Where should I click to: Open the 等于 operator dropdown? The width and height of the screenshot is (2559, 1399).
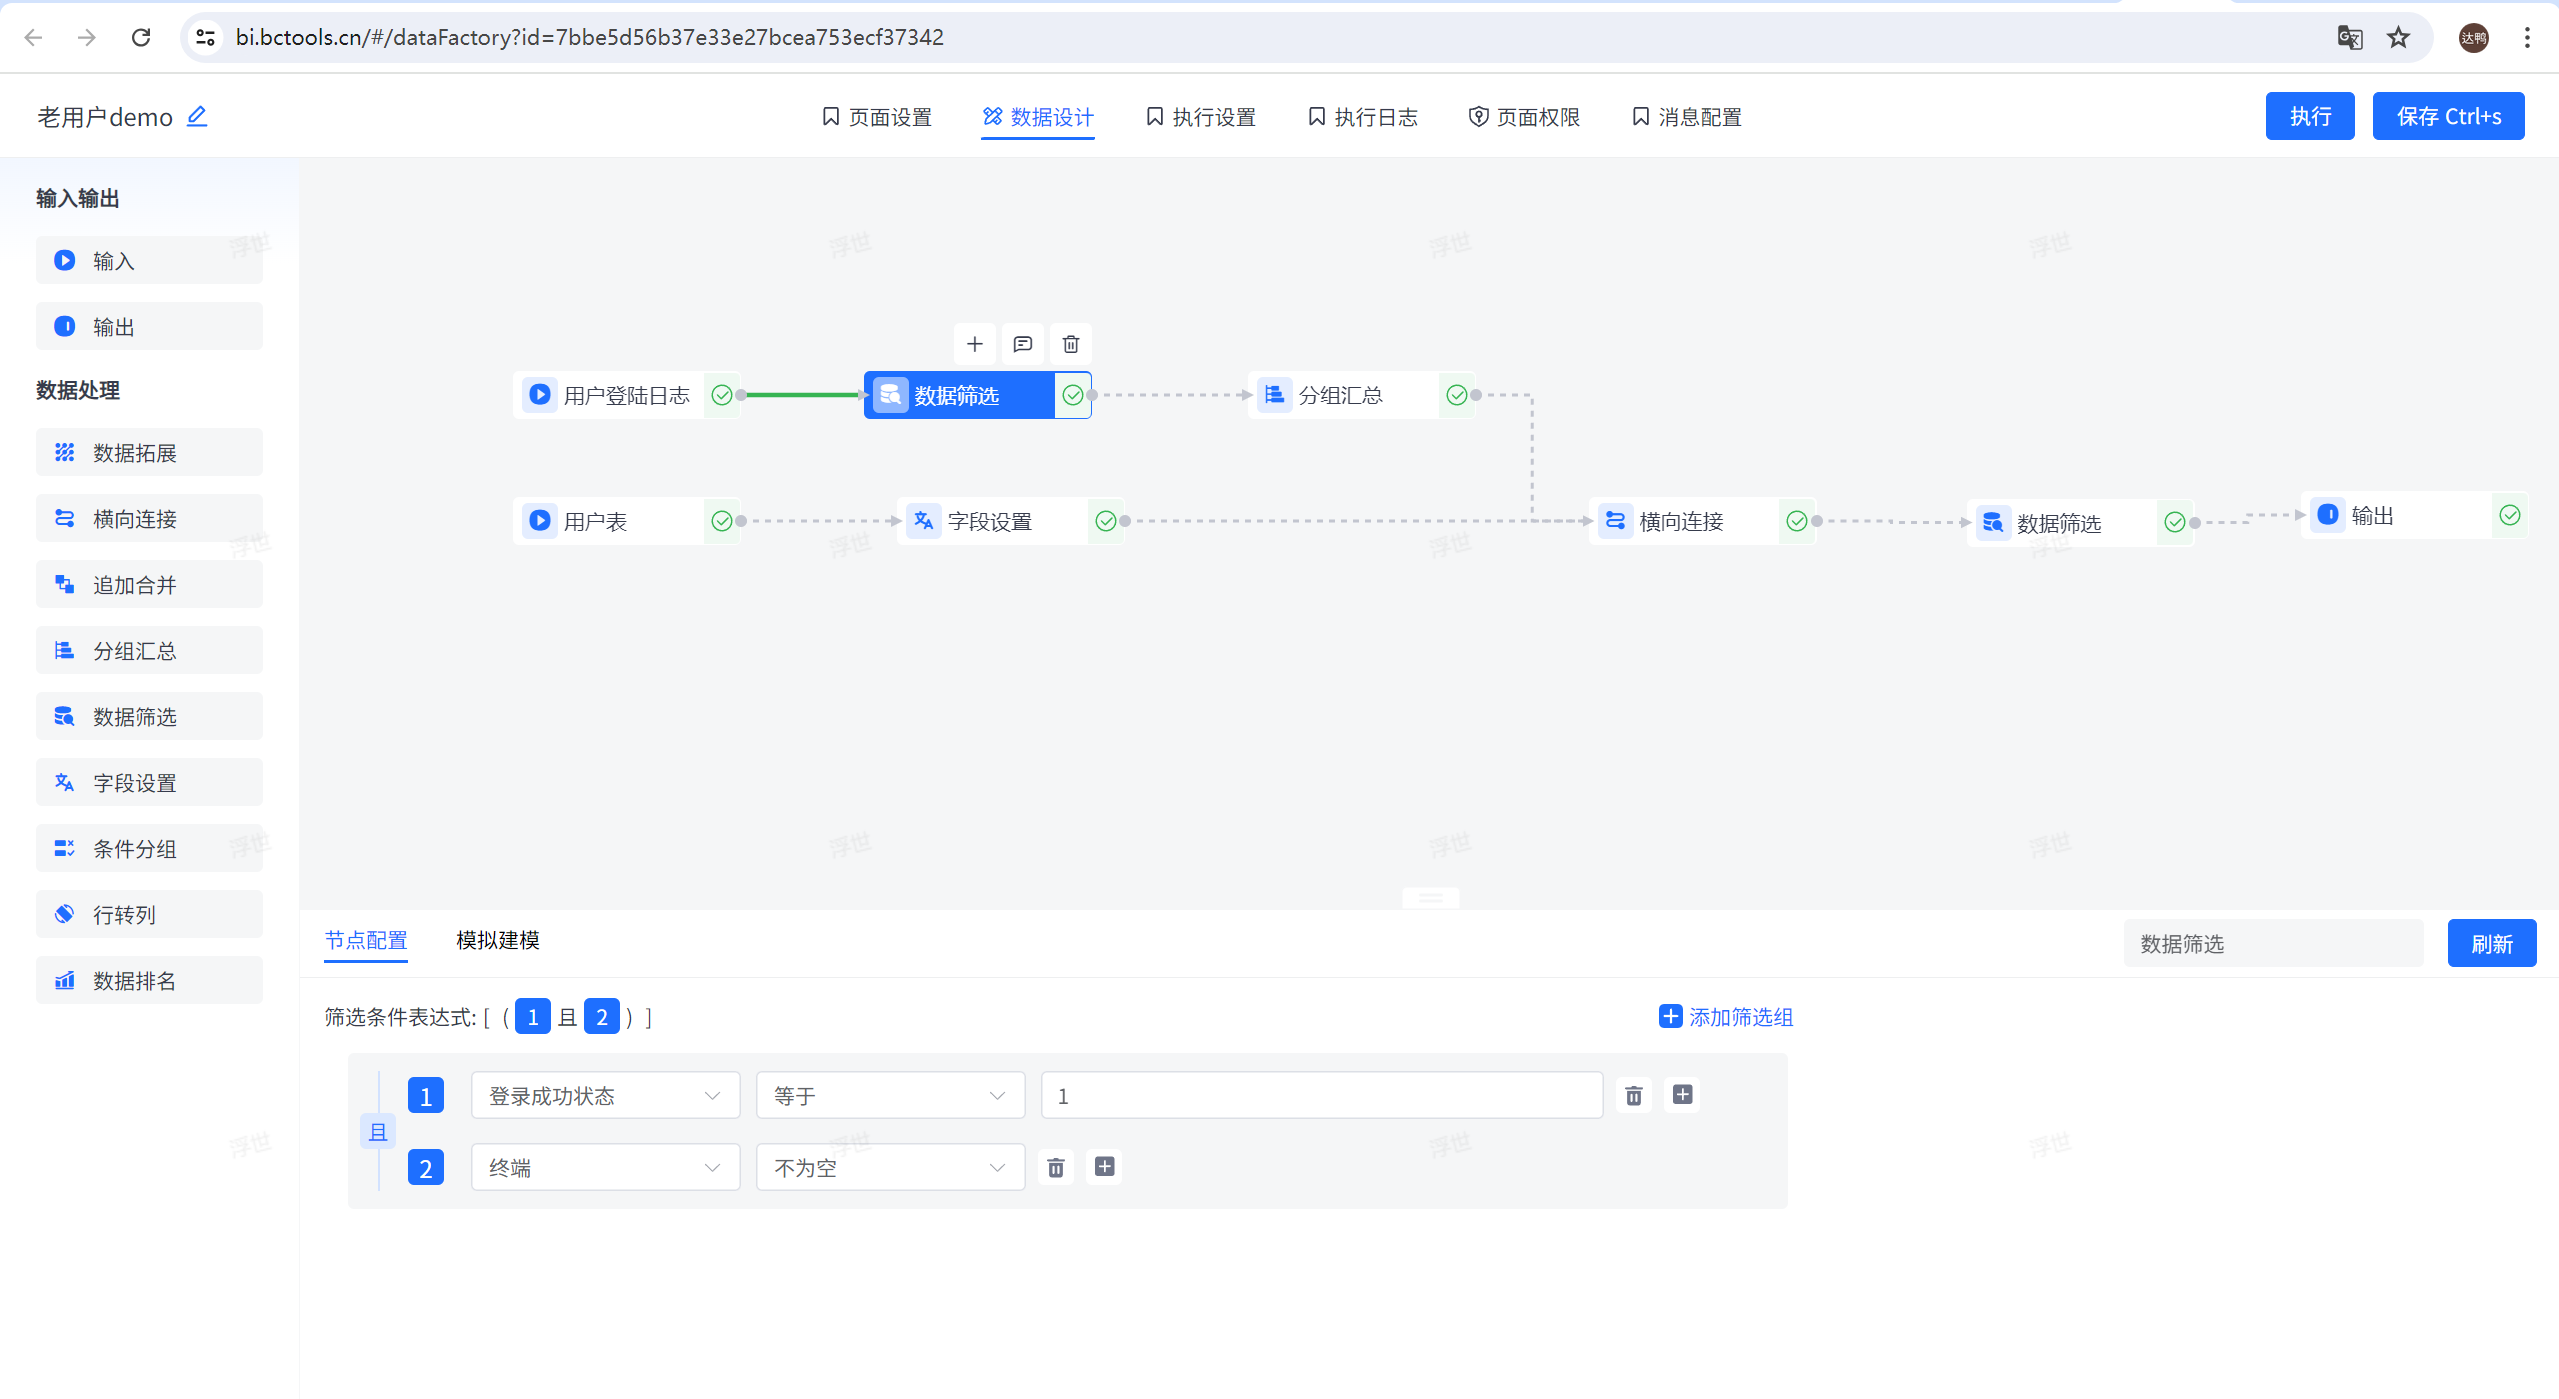889,1095
